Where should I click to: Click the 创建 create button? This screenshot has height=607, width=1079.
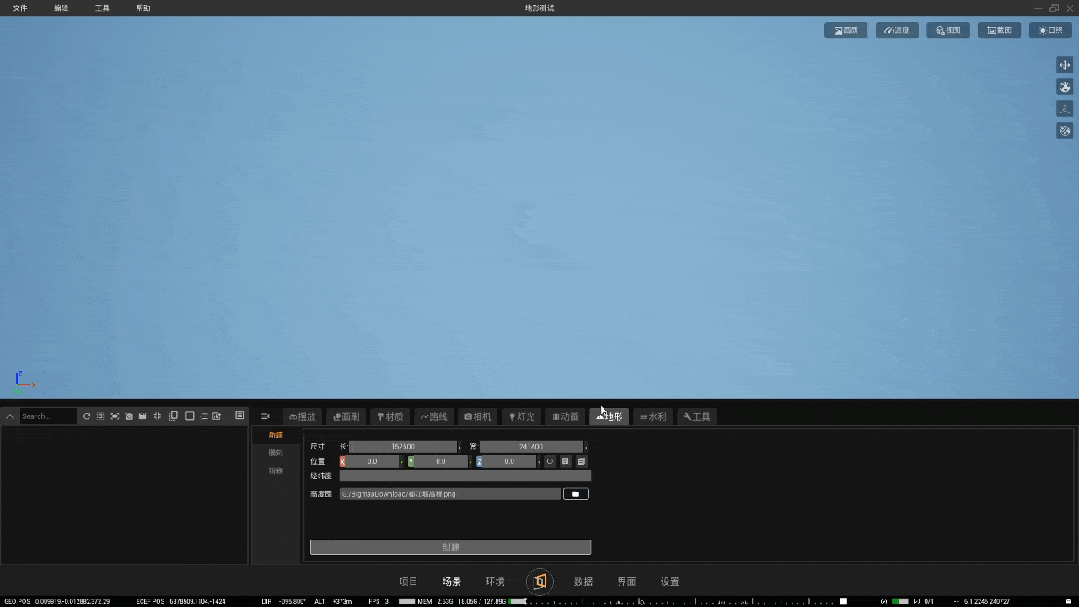coord(451,547)
